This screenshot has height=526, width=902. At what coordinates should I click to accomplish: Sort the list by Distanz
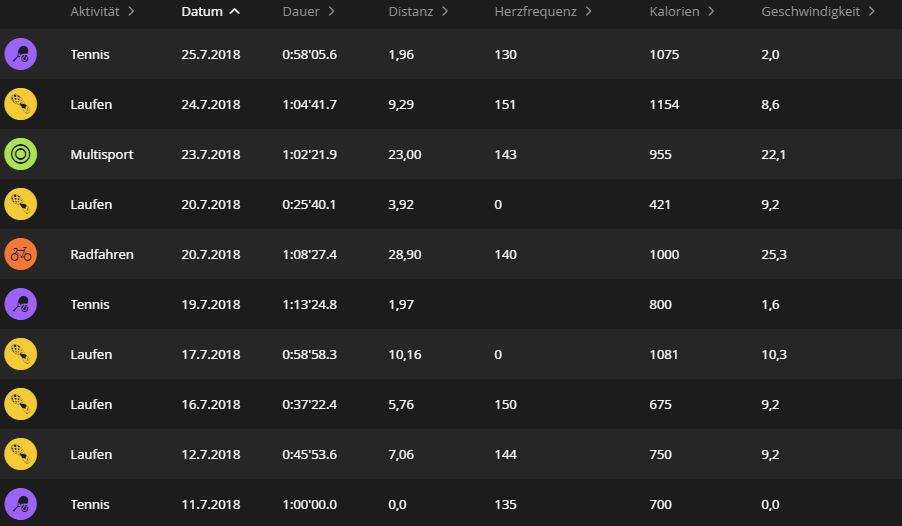[x=418, y=11]
